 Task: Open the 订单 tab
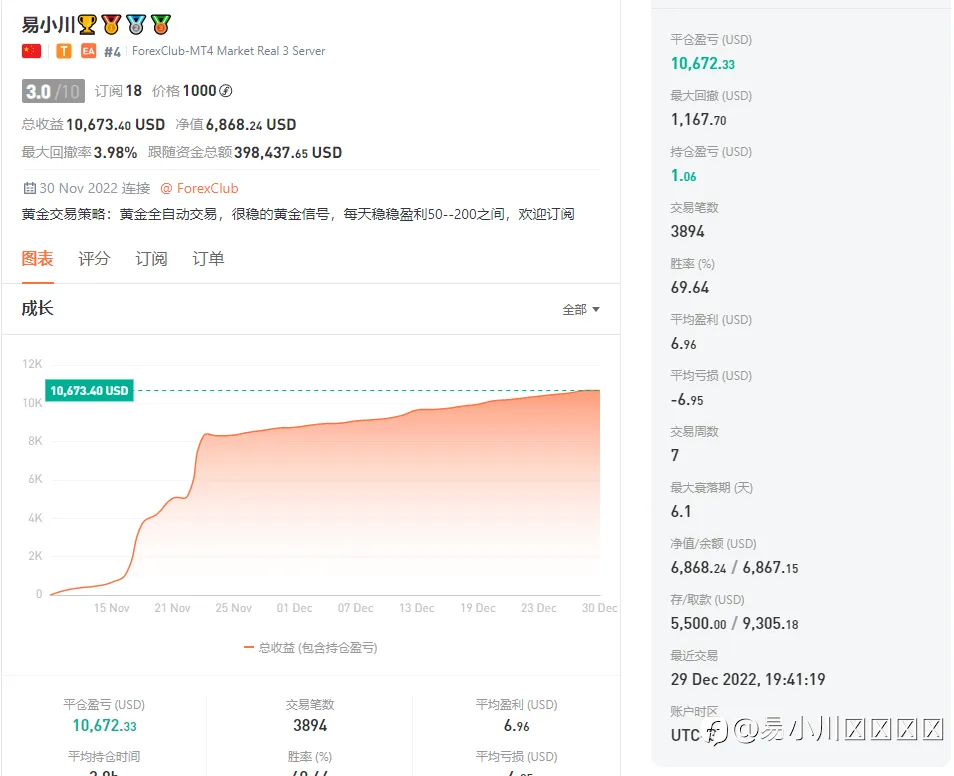208,259
